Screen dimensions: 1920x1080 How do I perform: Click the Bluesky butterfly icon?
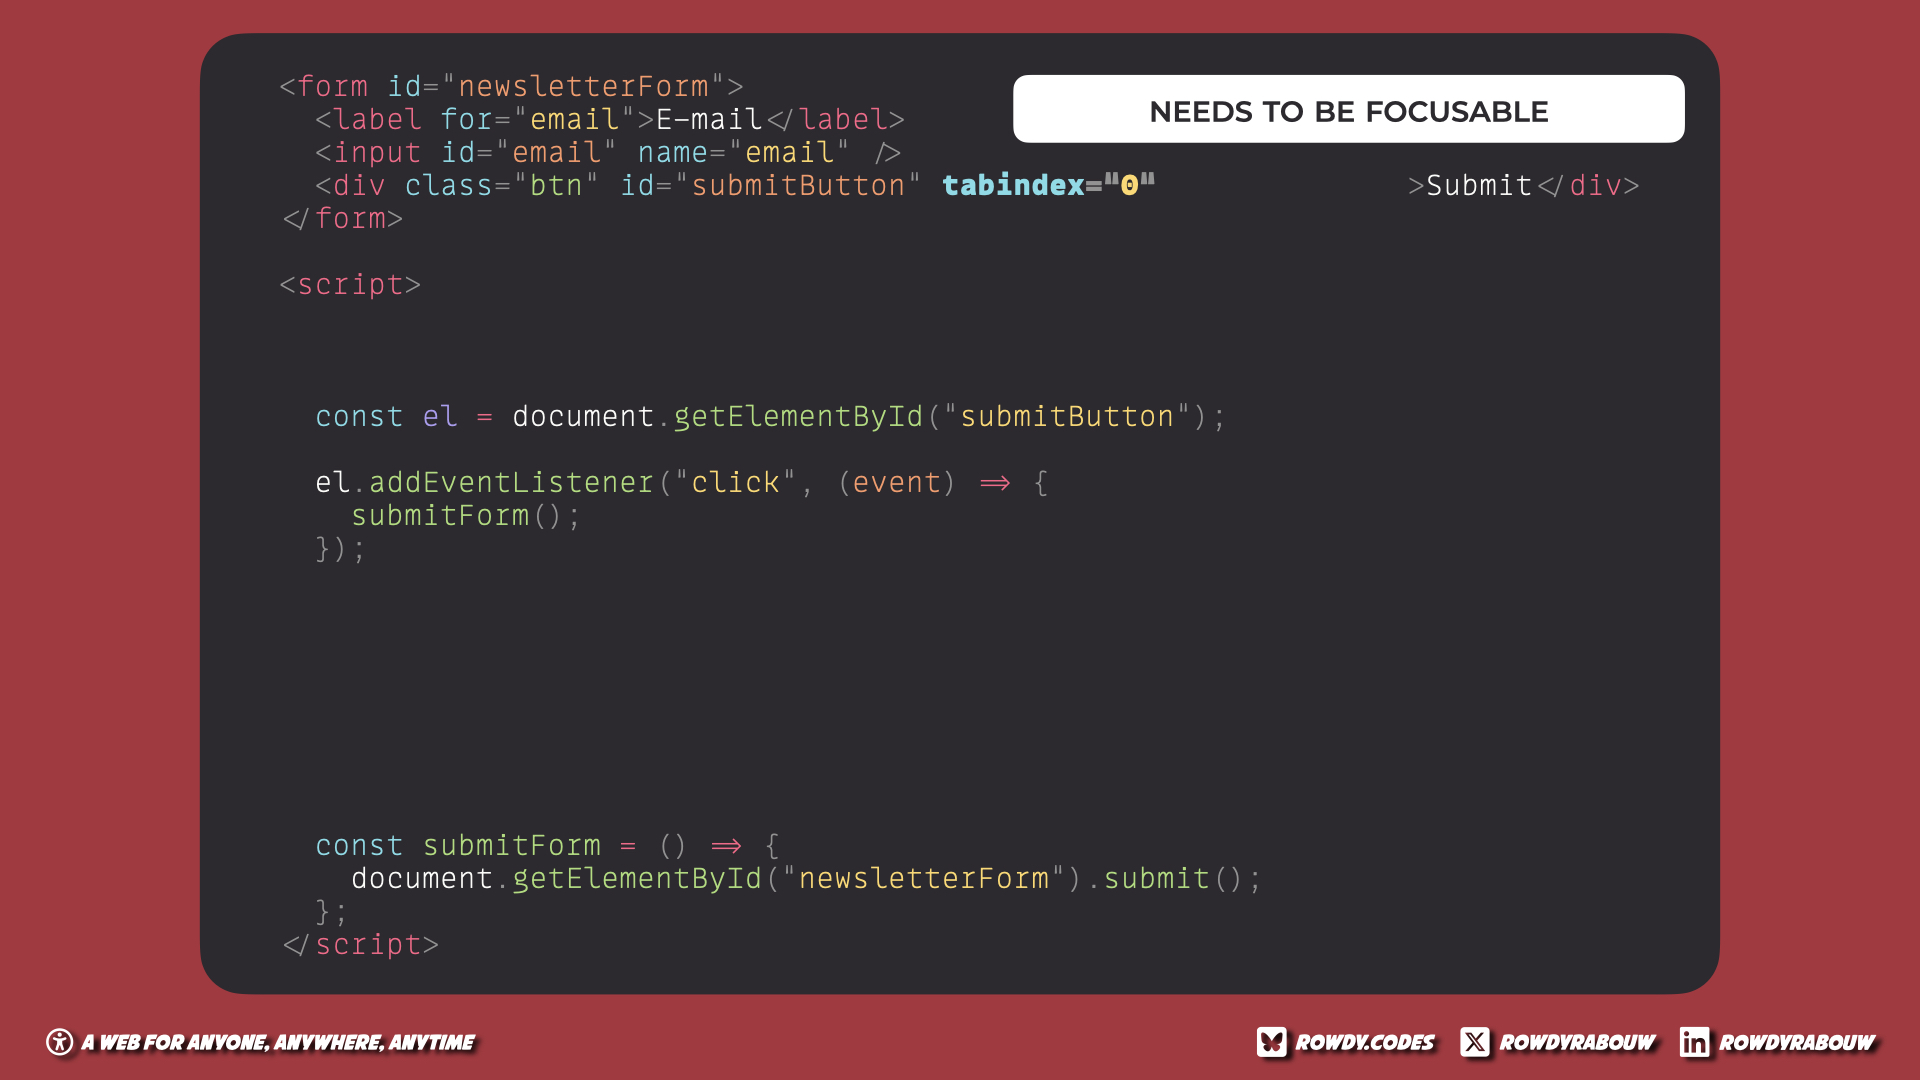[x=1272, y=1042]
